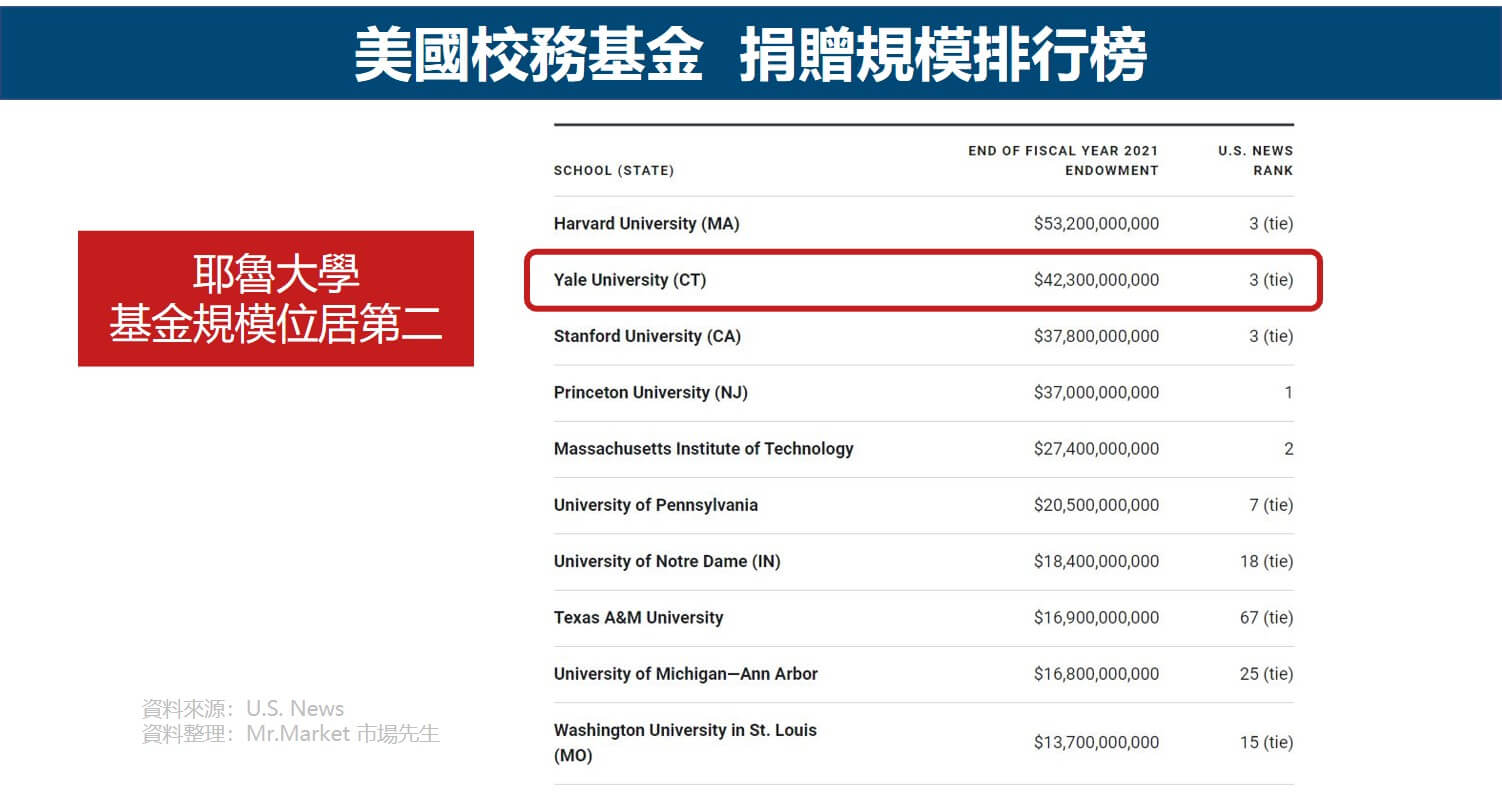The image size is (1502, 795).
Task: Click the $53,200,000,000 endowment value
Action: coord(1096,224)
